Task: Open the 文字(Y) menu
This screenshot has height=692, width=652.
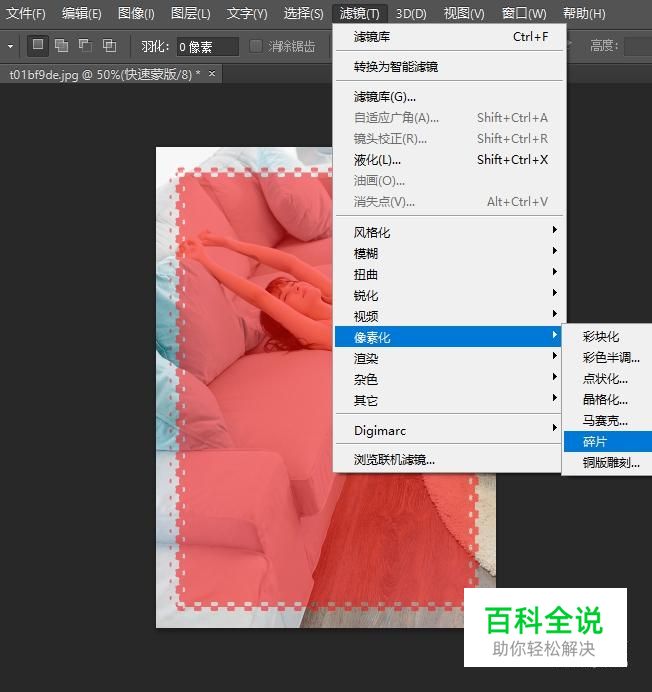Action: (247, 14)
